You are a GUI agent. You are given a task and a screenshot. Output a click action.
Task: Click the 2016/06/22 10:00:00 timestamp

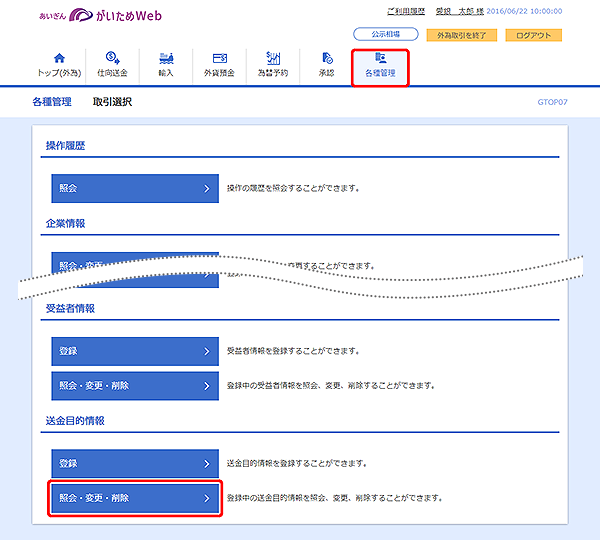[524, 11]
